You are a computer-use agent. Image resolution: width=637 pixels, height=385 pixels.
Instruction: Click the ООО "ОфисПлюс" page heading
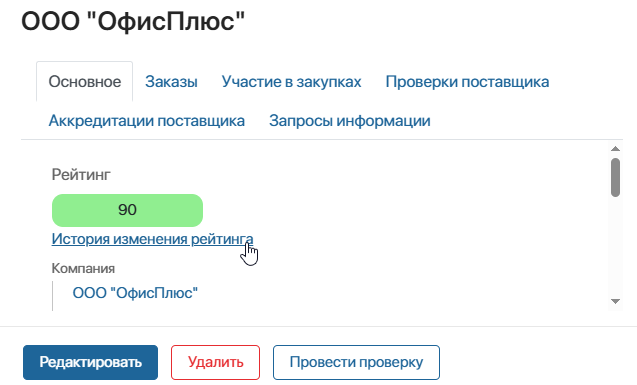[x=133, y=21]
